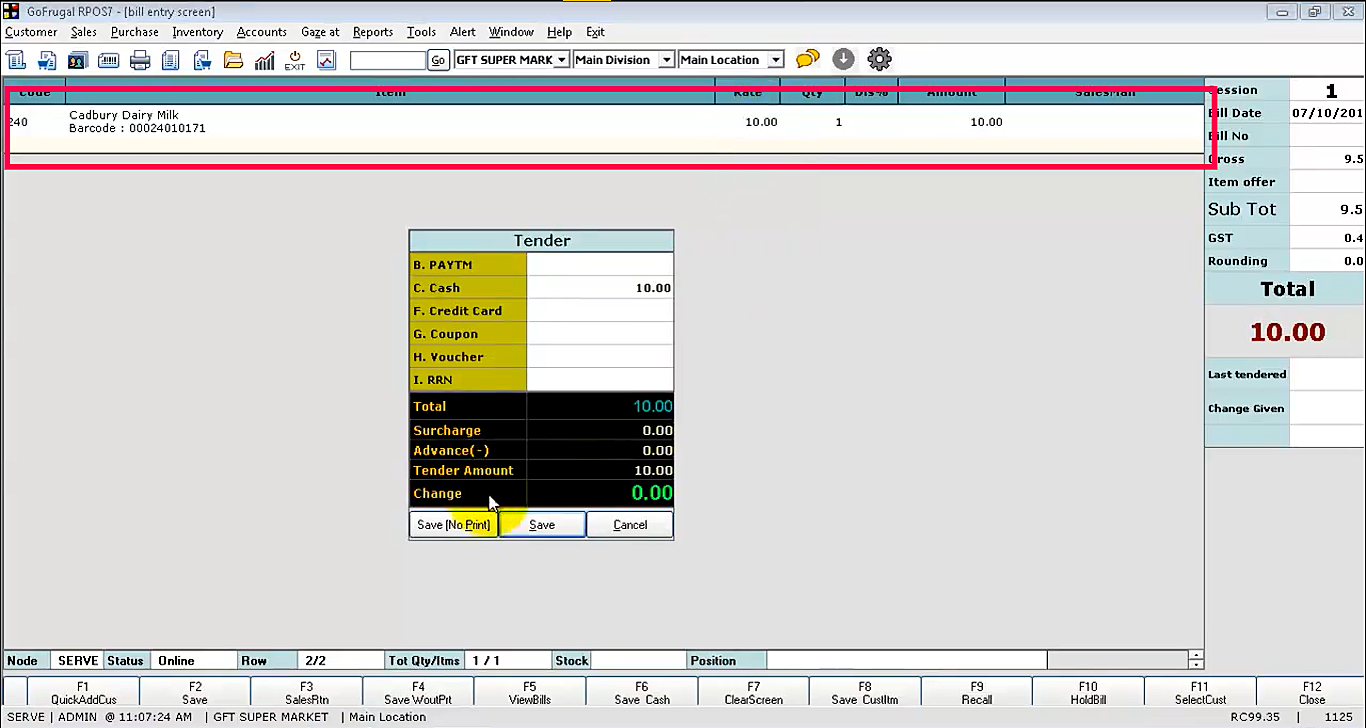Open the Accounts menu
This screenshot has height=728, width=1366.
(262, 32)
